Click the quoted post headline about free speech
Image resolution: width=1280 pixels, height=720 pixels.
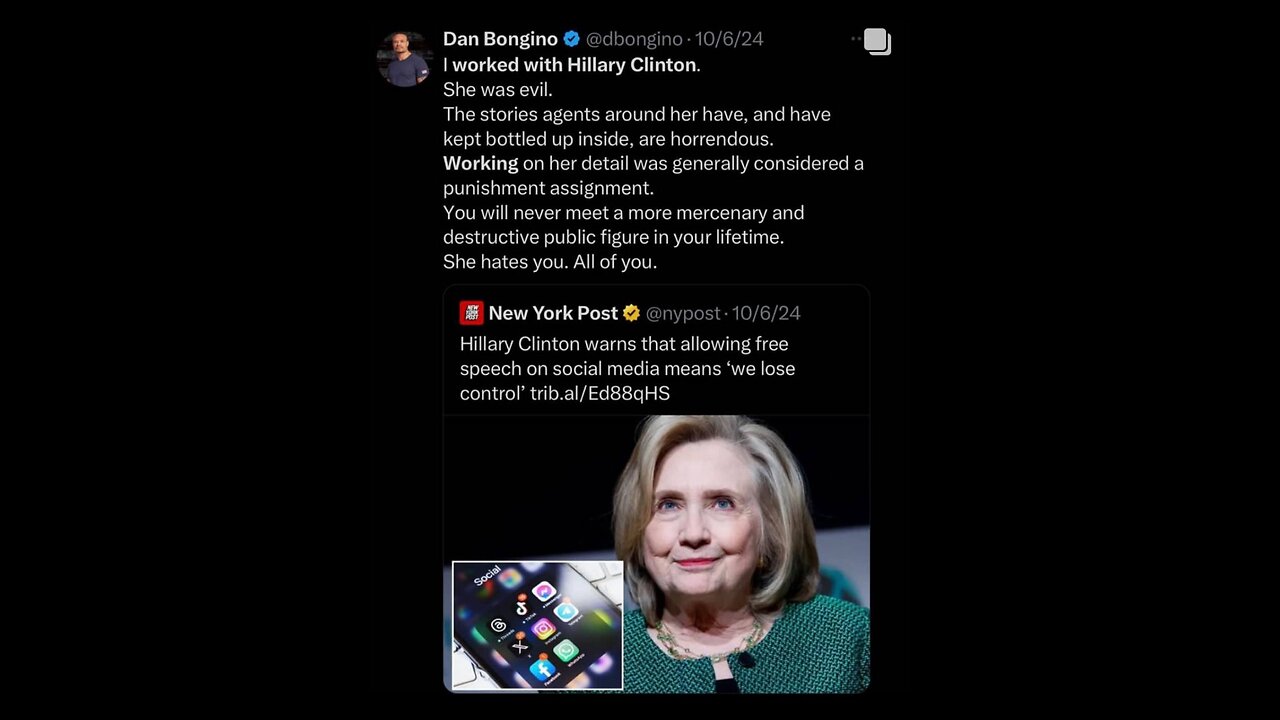pyautogui.click(x=627, y=368)
